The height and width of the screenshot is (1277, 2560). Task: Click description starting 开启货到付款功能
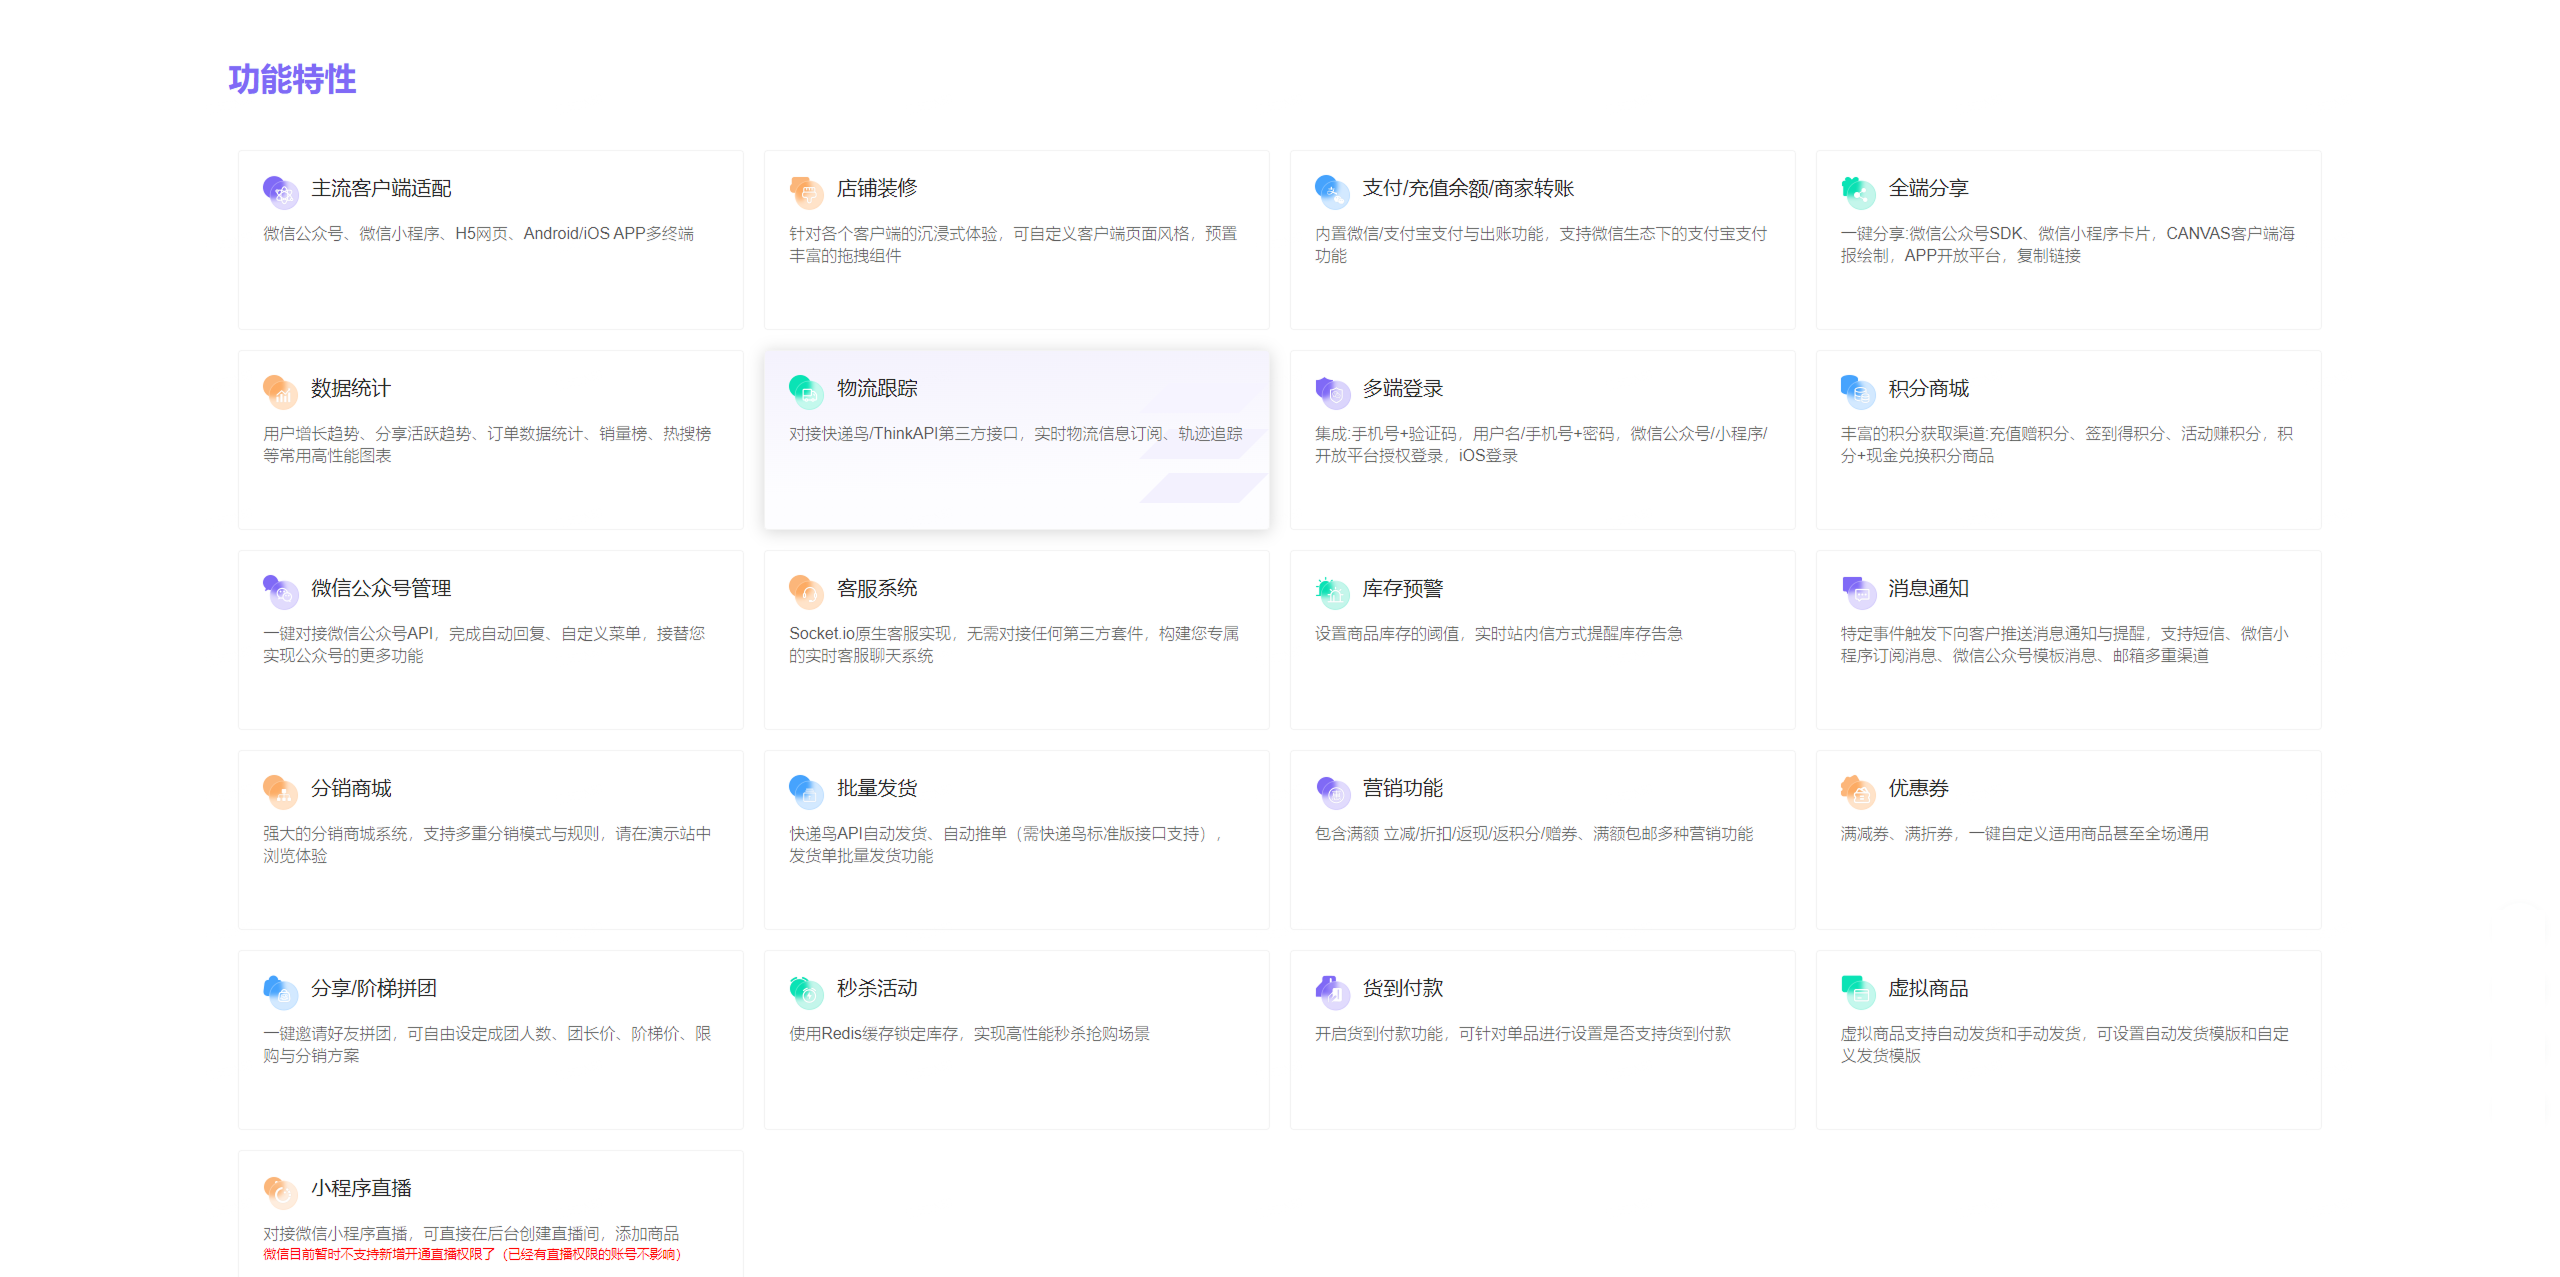tap(1522, 1033)
